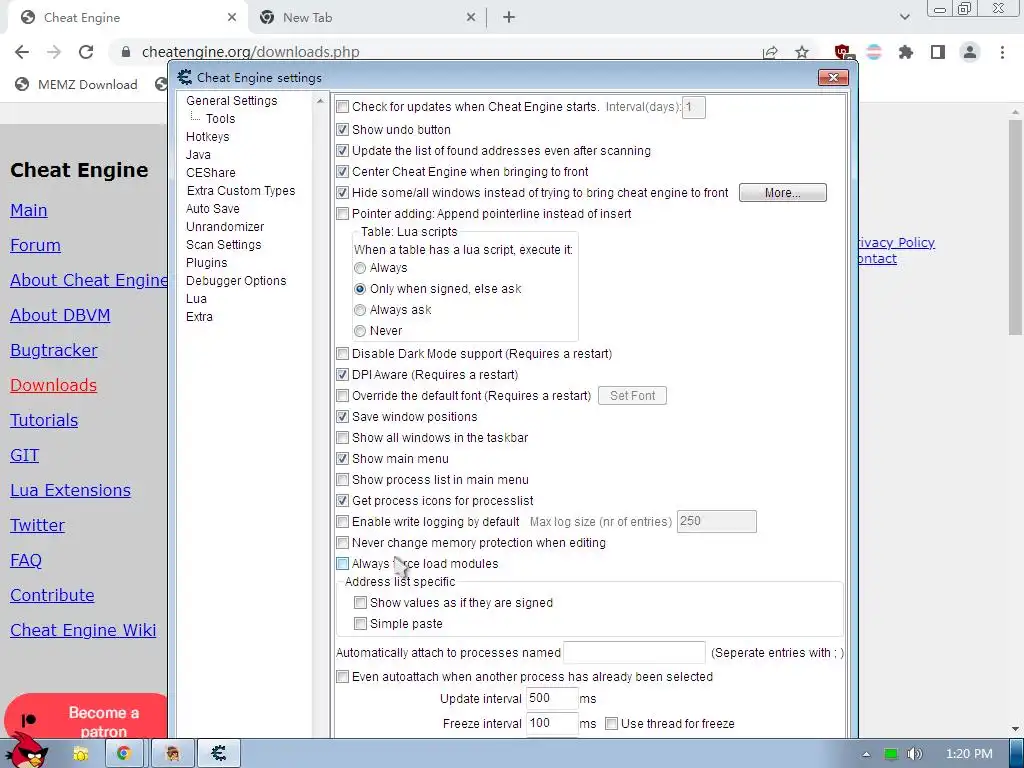Image resolution: width=1024 pixels, height=768 pixels.
Task: Open the Unrandomizer settings page
Action: (225, 227)
